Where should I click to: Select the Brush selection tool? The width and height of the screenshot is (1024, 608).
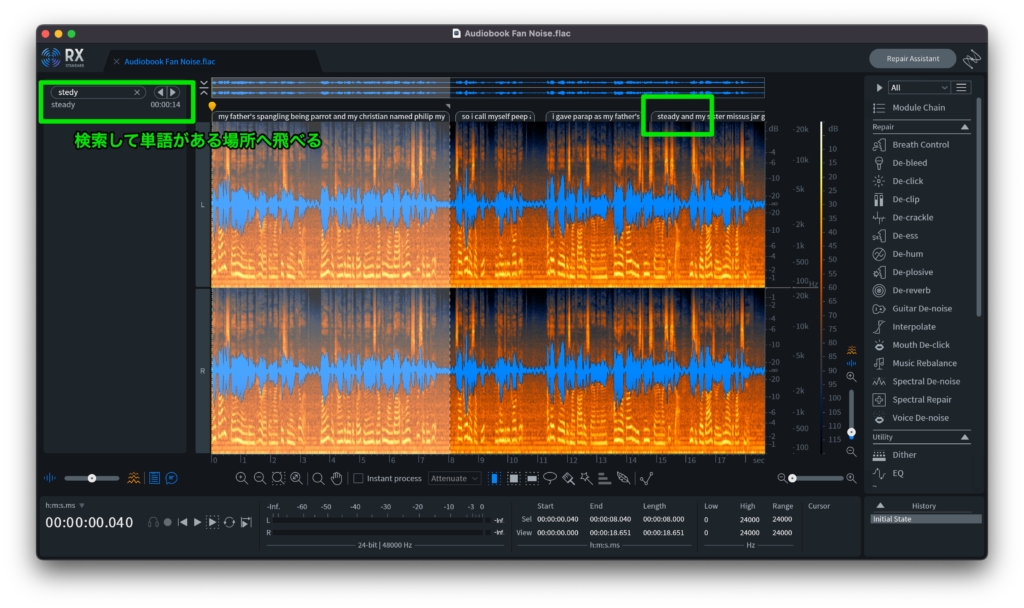click(568, 479)
